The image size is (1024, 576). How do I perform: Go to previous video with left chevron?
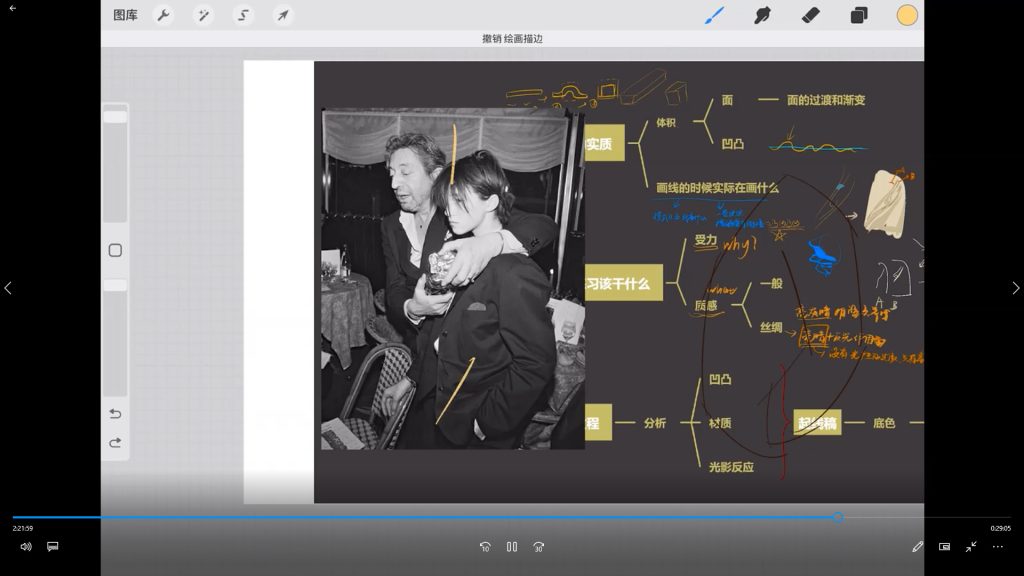coord(8,288)
